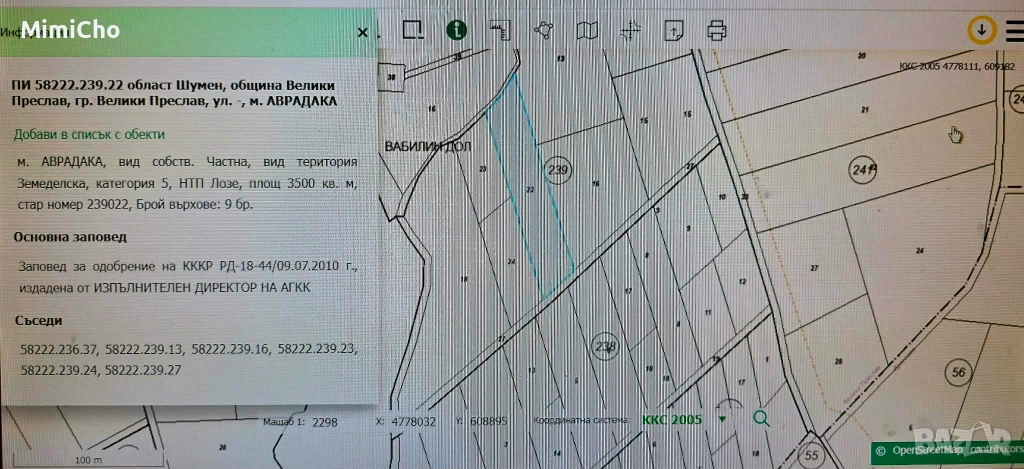Viewport: 1024px width, 469px height.
Task: Click 'Добави в списък с обекти' link
Action: 89,134
